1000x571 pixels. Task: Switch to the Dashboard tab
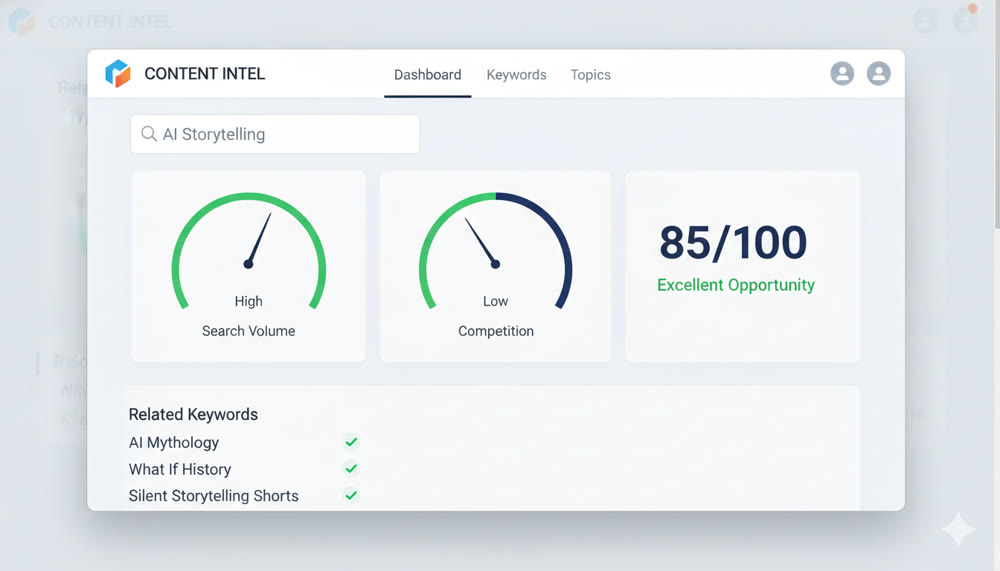(427, 75)
